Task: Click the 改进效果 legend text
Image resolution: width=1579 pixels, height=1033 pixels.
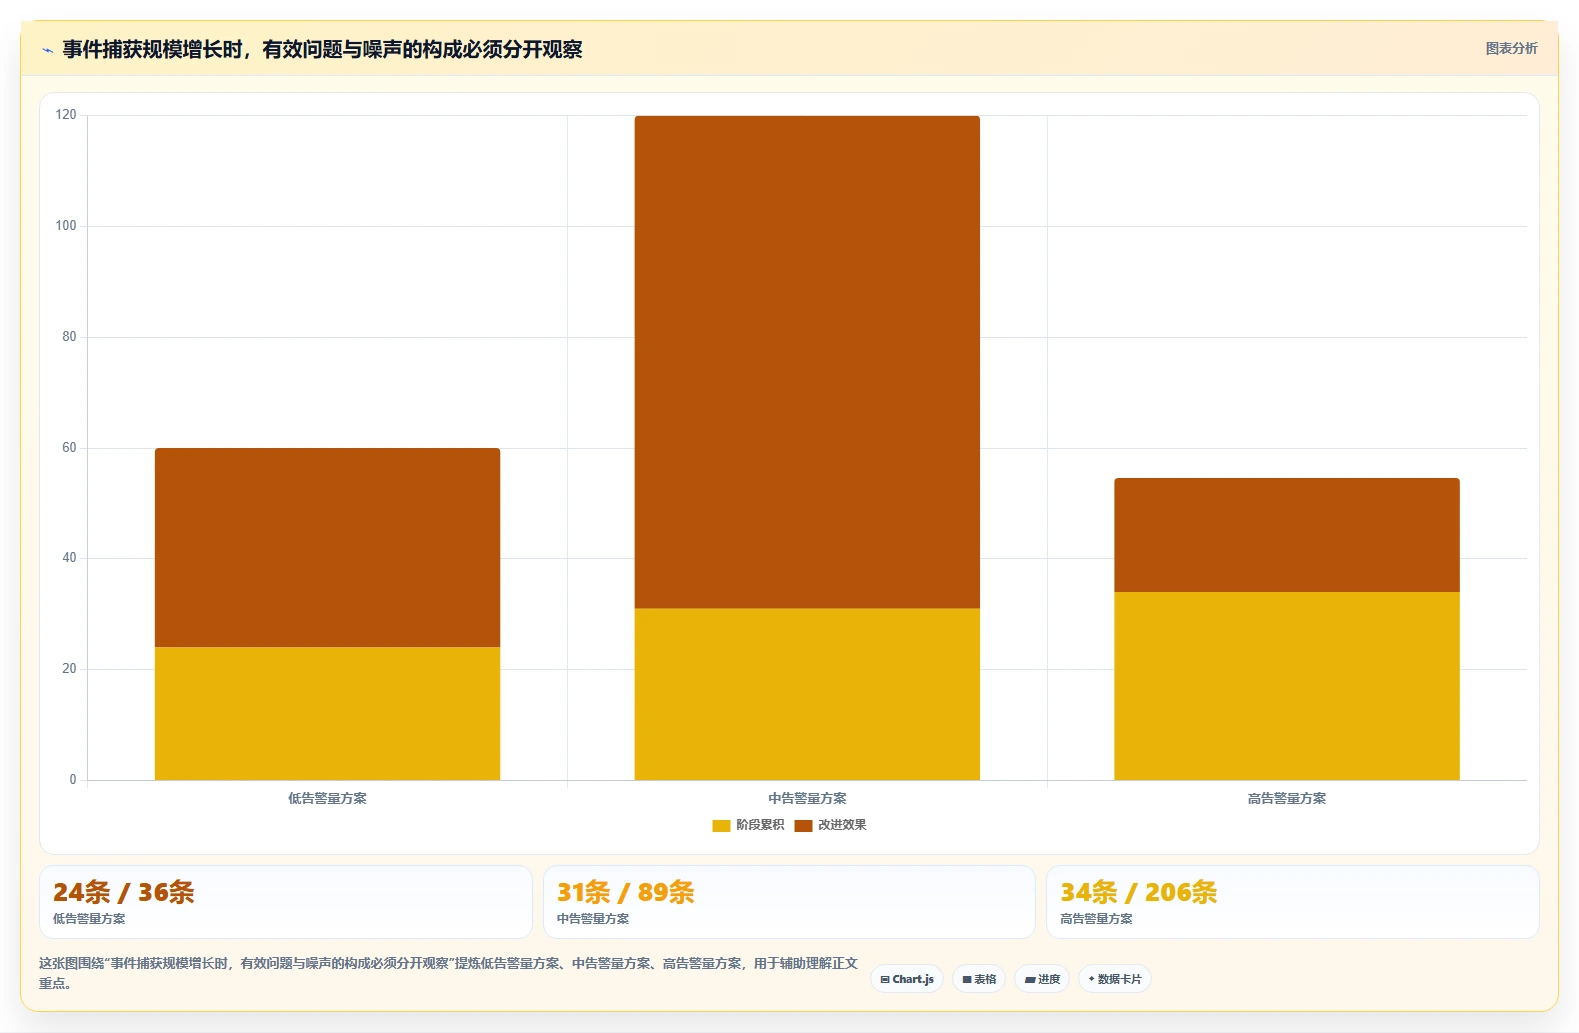Action: 842,825
